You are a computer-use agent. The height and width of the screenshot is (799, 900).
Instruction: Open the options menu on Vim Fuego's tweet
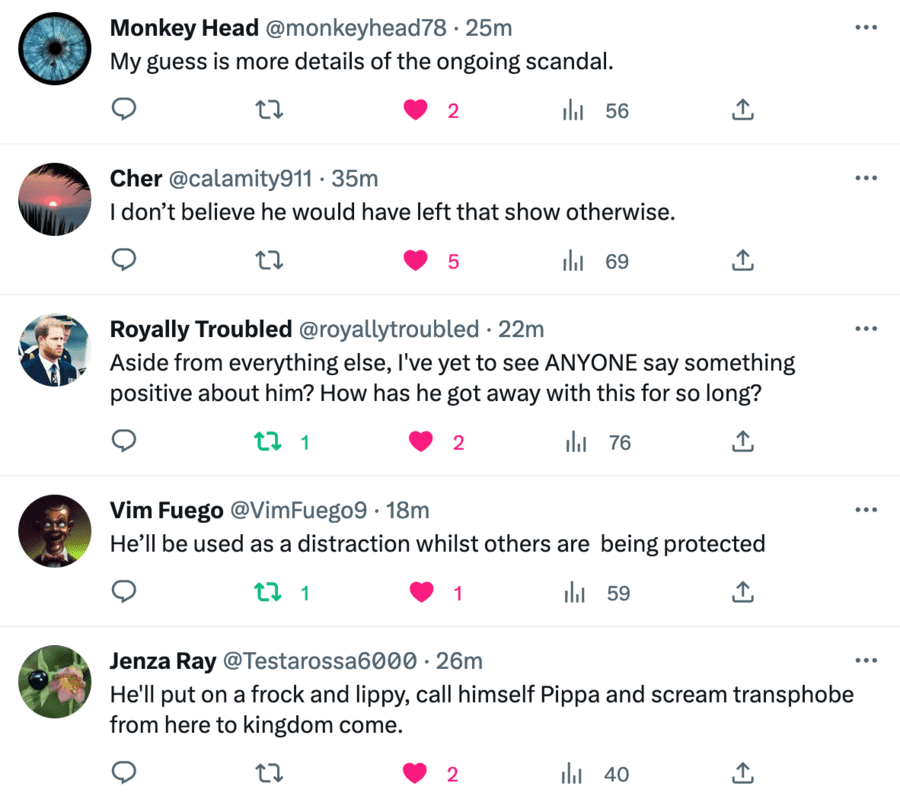pos(865,509)
